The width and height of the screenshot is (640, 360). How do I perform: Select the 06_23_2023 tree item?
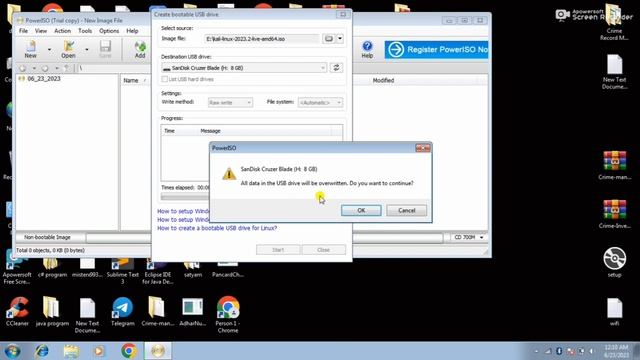(x=43, y=78)
